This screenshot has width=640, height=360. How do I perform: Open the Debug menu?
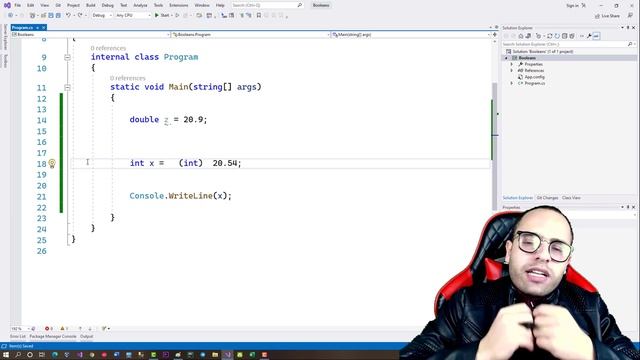[108, 5]
